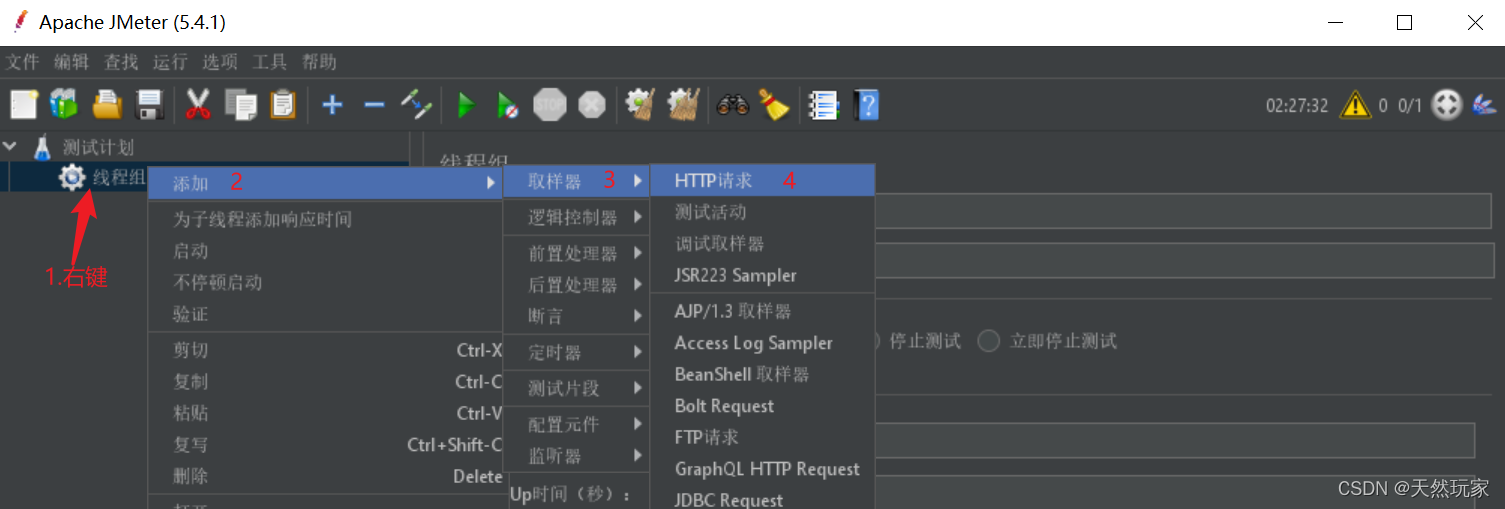Viewport: 1505px width, 509px height.
Task: Click the Stop test icon
Action: [x=550, y=104]
